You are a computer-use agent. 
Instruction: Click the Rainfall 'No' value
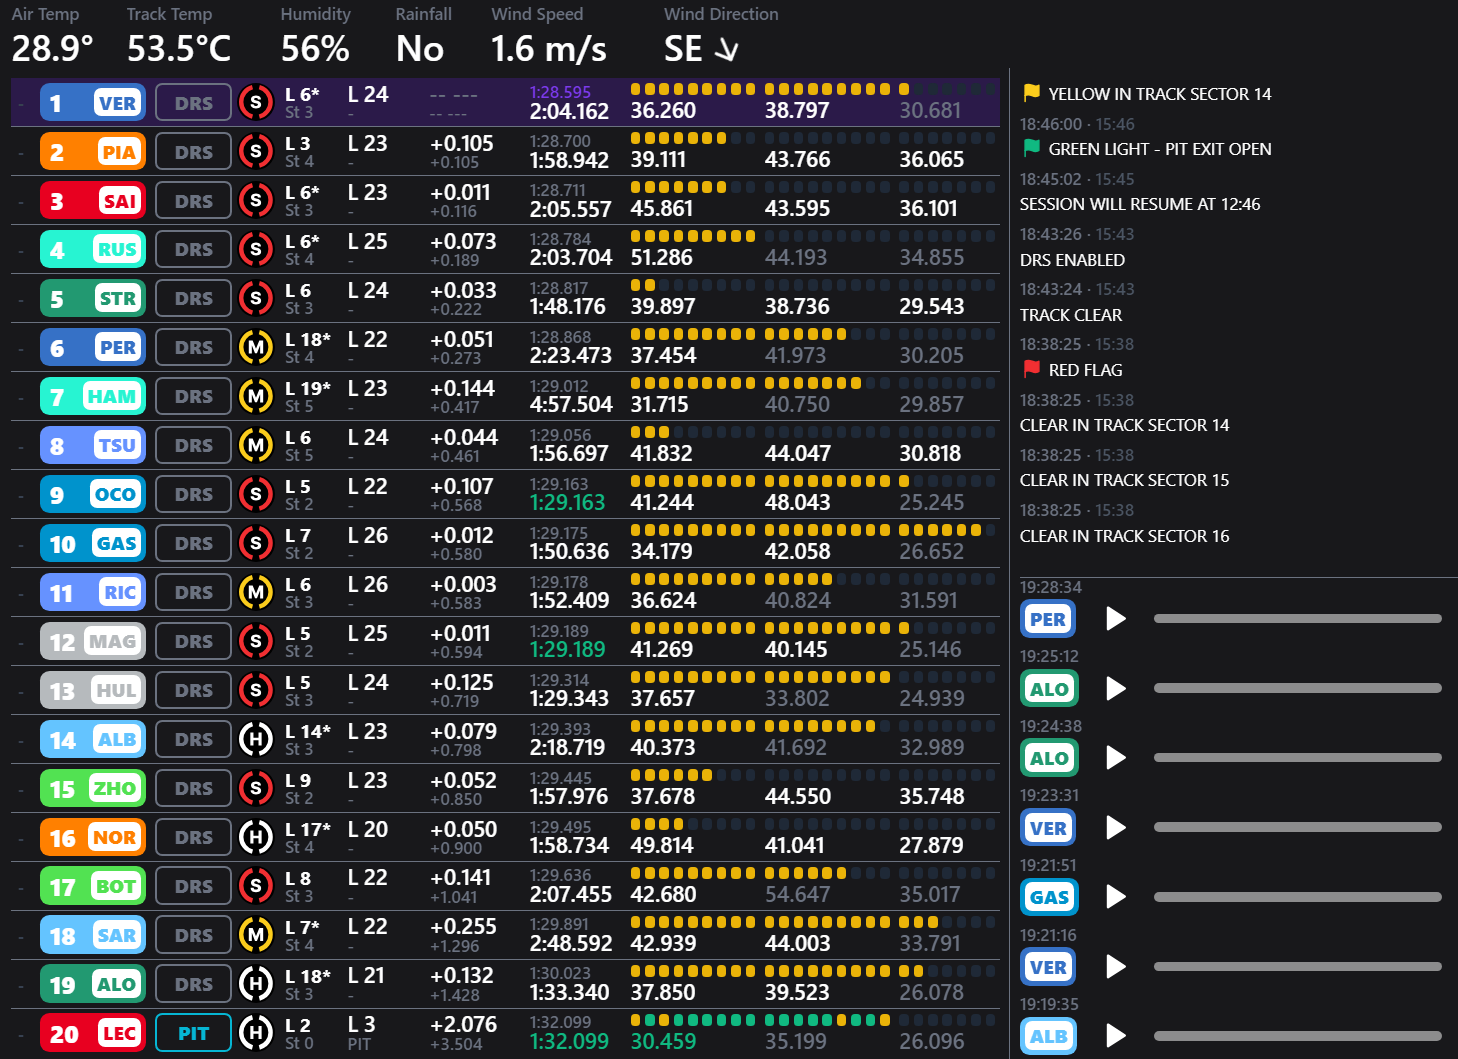(420, 48)
